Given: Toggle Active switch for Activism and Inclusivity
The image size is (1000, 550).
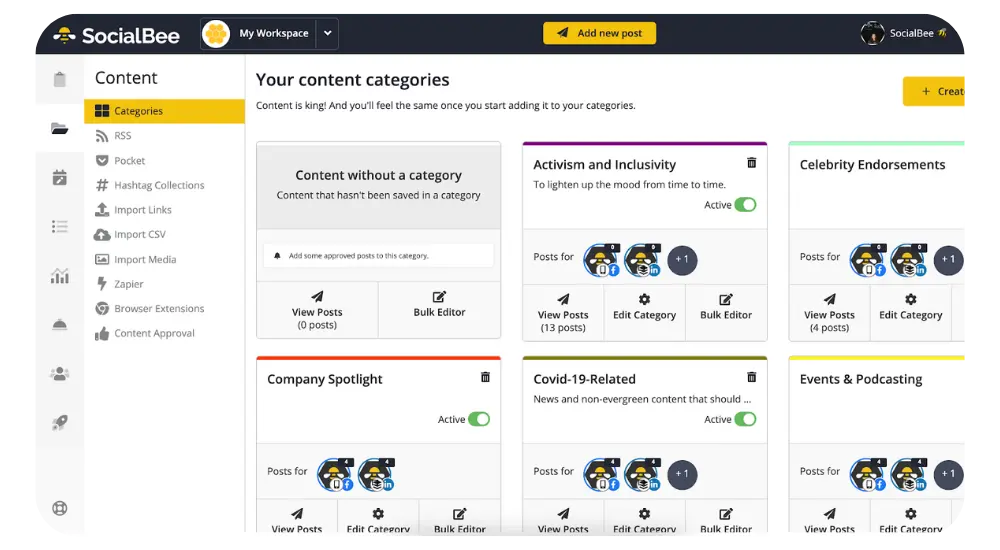Looking at the screenshot, I should (x=745, y=205).
